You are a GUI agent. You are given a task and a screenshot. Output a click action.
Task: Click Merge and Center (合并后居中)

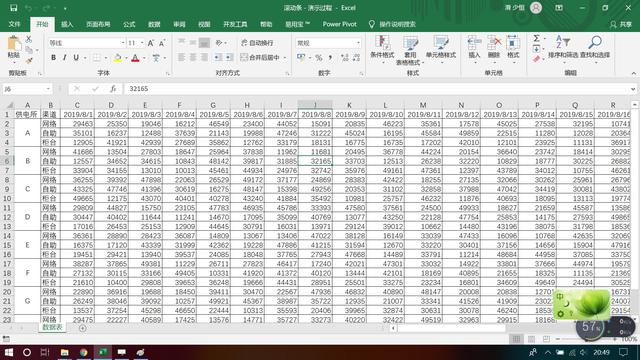pos(260,58)
